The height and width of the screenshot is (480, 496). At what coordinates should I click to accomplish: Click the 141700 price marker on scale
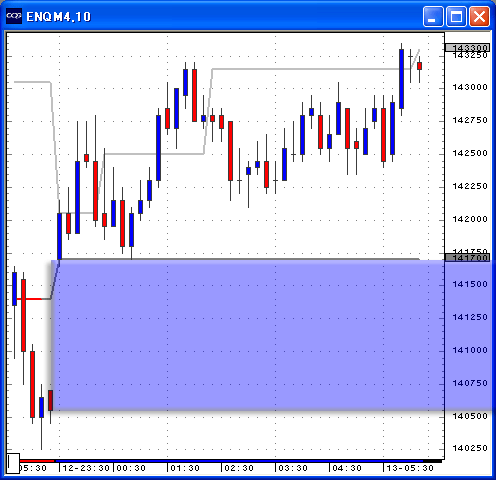(x=468, y=257)
